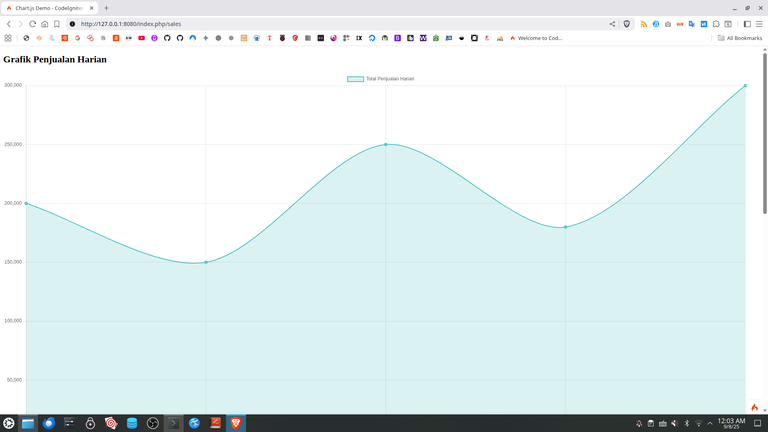Screen dimensions: 768x432
Task: Toggle the browser sidebar panel
Action: pyautogui.click(x=747, y=24)
